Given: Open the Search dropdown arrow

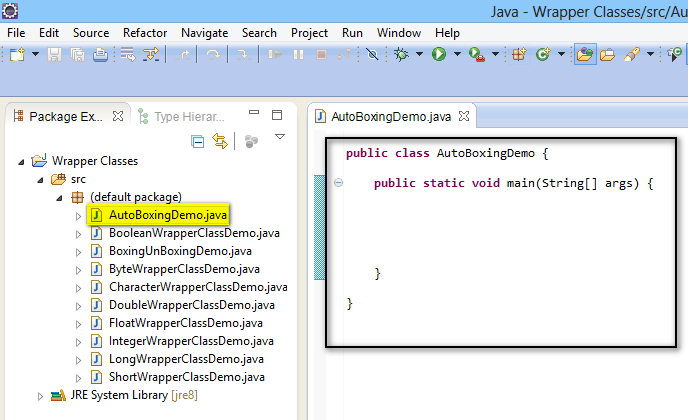Looking at the screenshot, I should [650, 54].
